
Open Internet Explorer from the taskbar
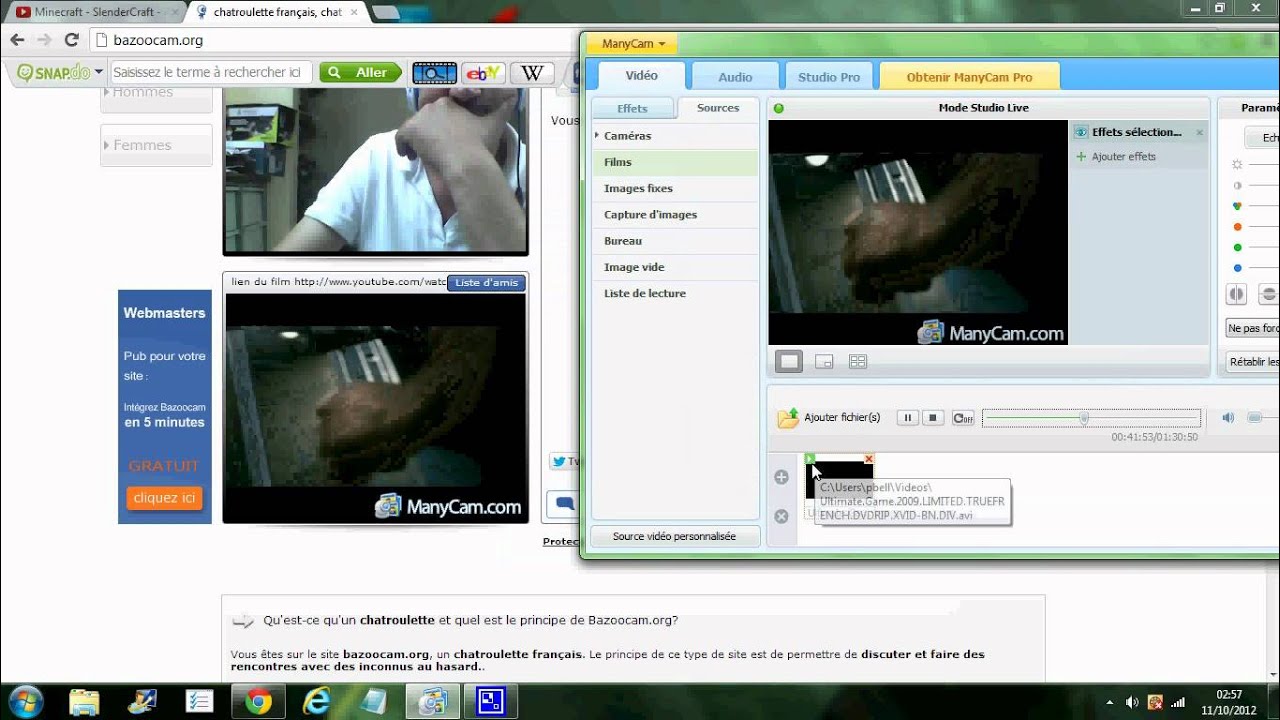[x=316, y=701]
